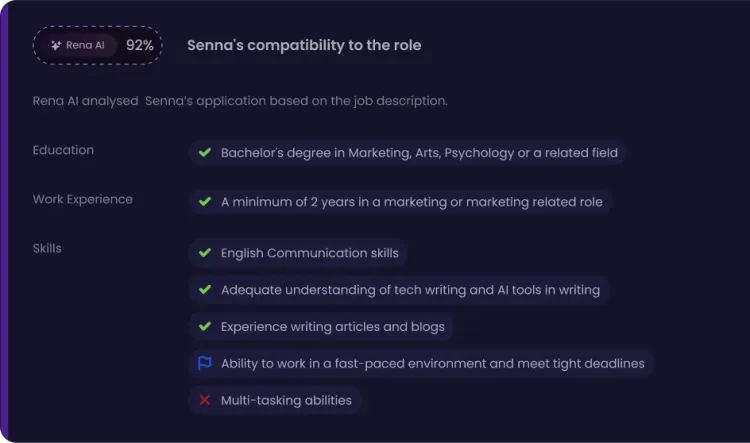Select the Multi-tasking abilities chip
This screenshot has width=750, height=443.
[275, 400]
